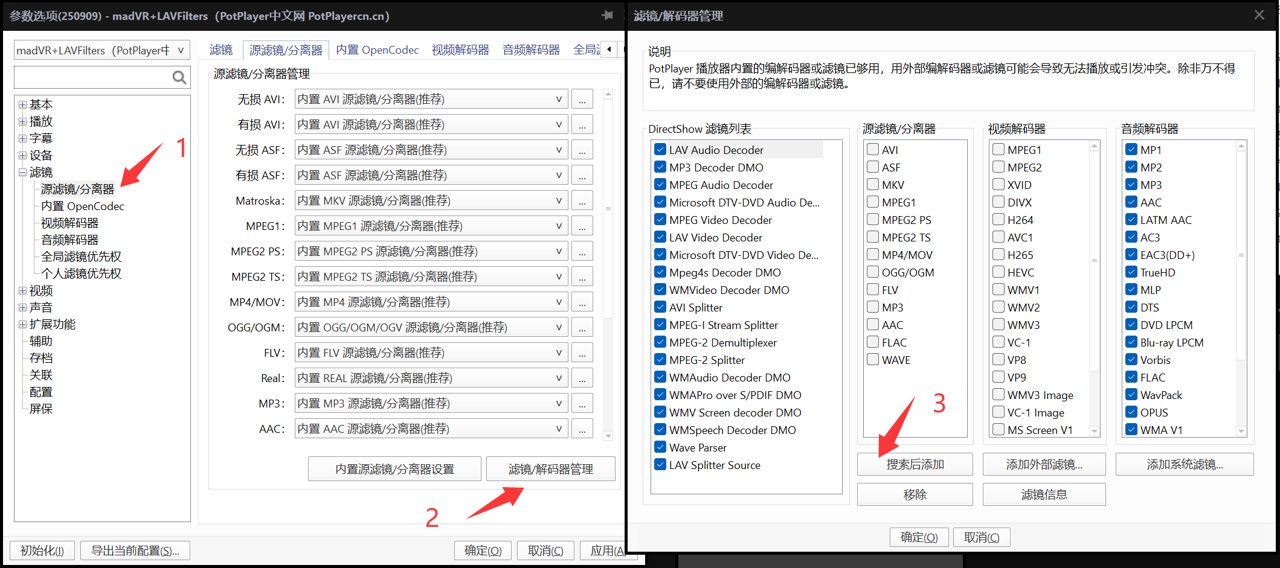The height and width of the screenshot is (568, 1280).
Task: Uncheck the AAC audio decoder checkbox
Action: pyautogui.click(x=1131, y=202)
